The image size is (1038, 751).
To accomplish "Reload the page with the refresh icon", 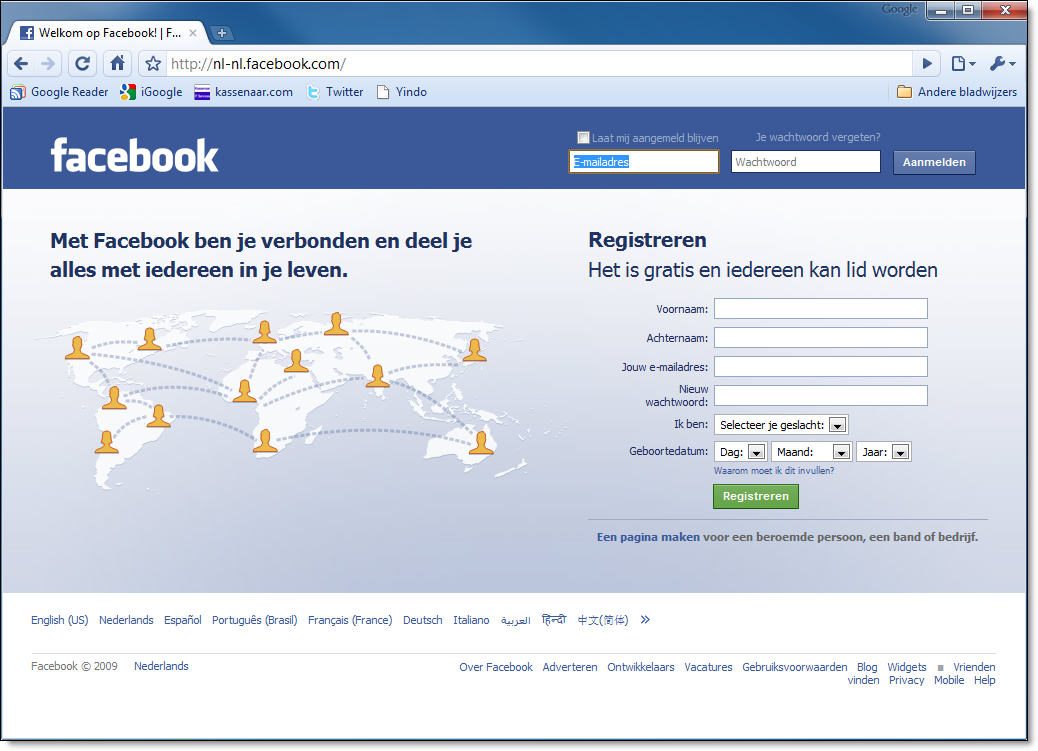I will [83, 64].
